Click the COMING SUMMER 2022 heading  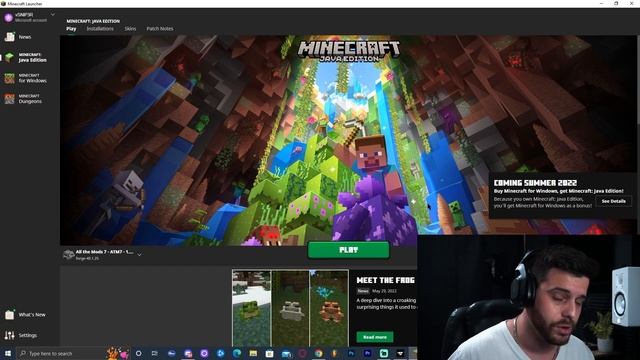pyautogui.click(x=535, y=183)
